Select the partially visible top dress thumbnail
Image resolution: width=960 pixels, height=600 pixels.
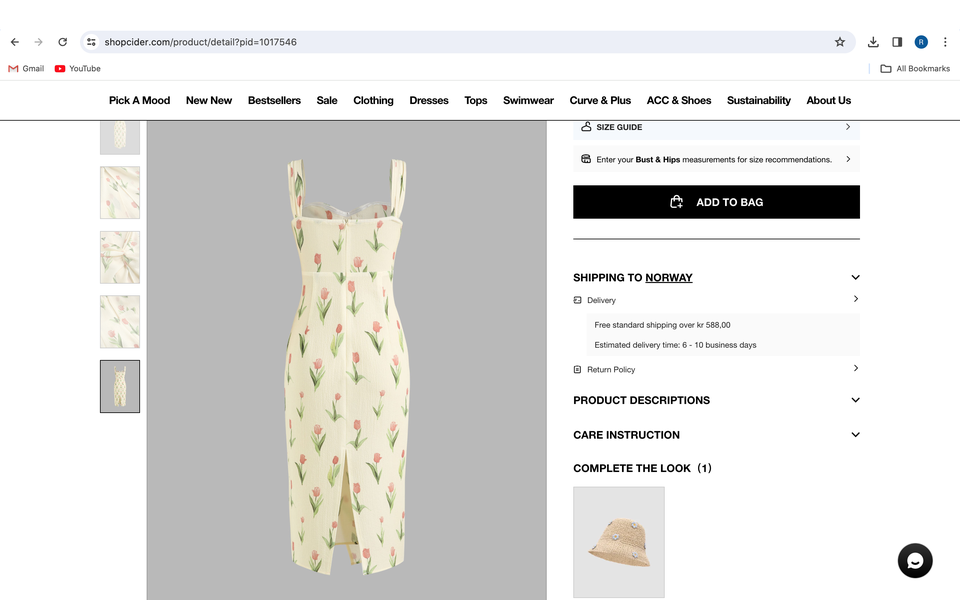coord(120,137)
